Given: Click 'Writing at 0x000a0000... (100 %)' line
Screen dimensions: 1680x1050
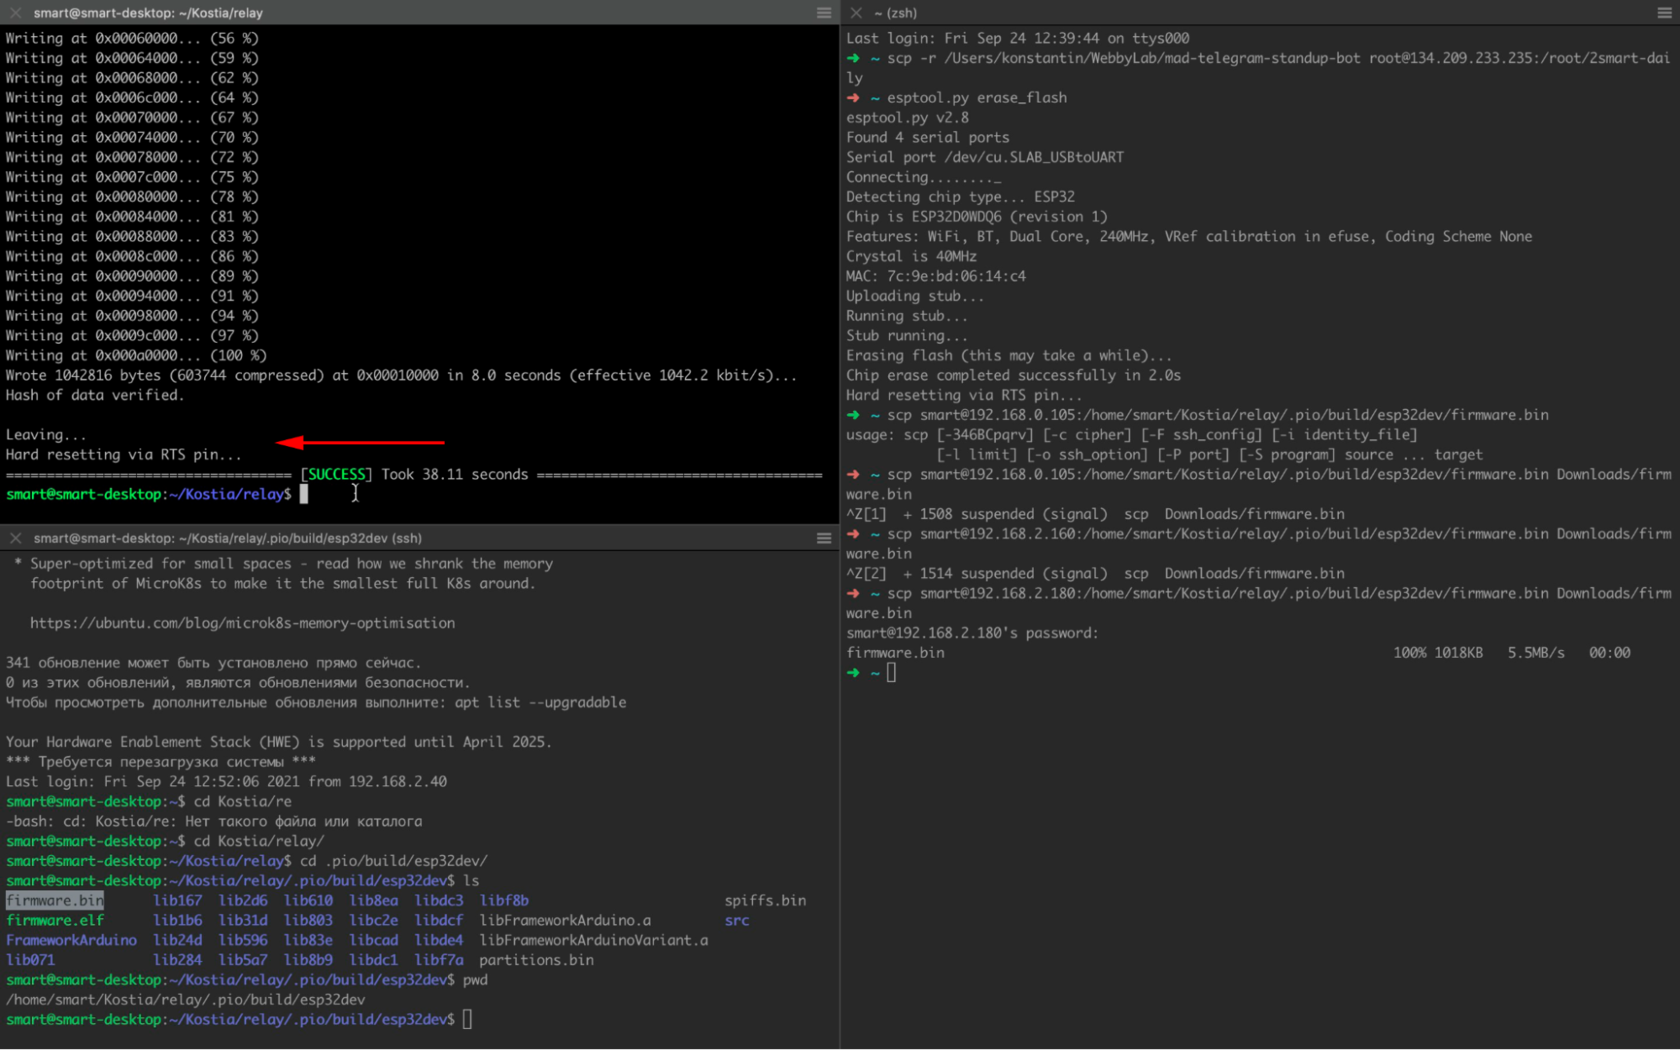Looking at the screenshot, I should click(x=136, y=355).
